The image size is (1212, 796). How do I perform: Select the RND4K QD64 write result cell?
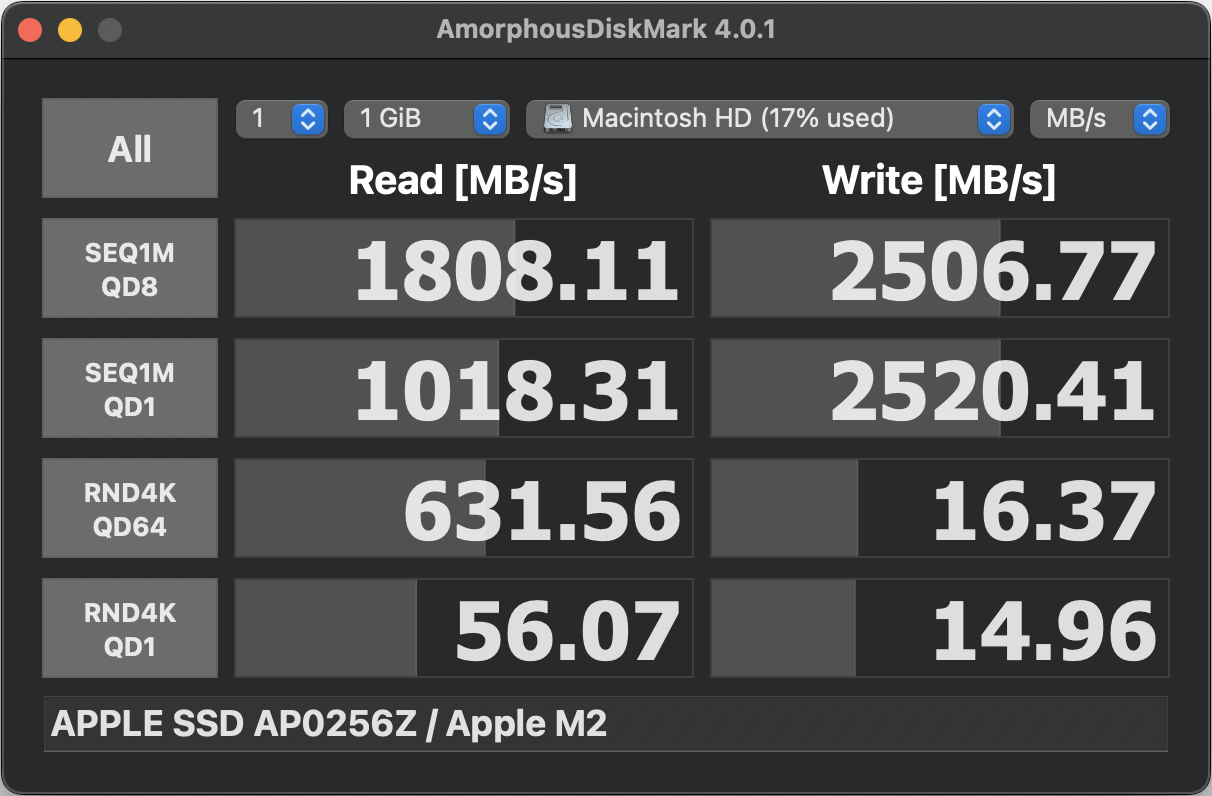point(940,507)
